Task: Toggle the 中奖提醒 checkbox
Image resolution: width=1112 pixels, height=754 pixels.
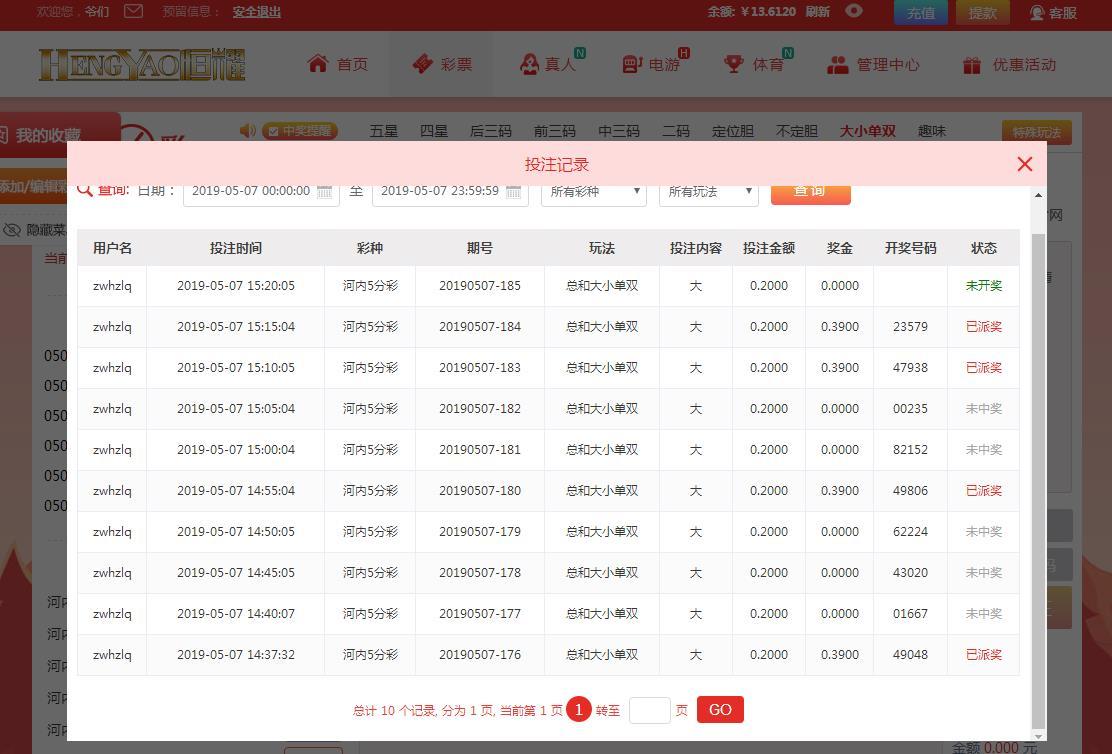Action: [273, 131]
